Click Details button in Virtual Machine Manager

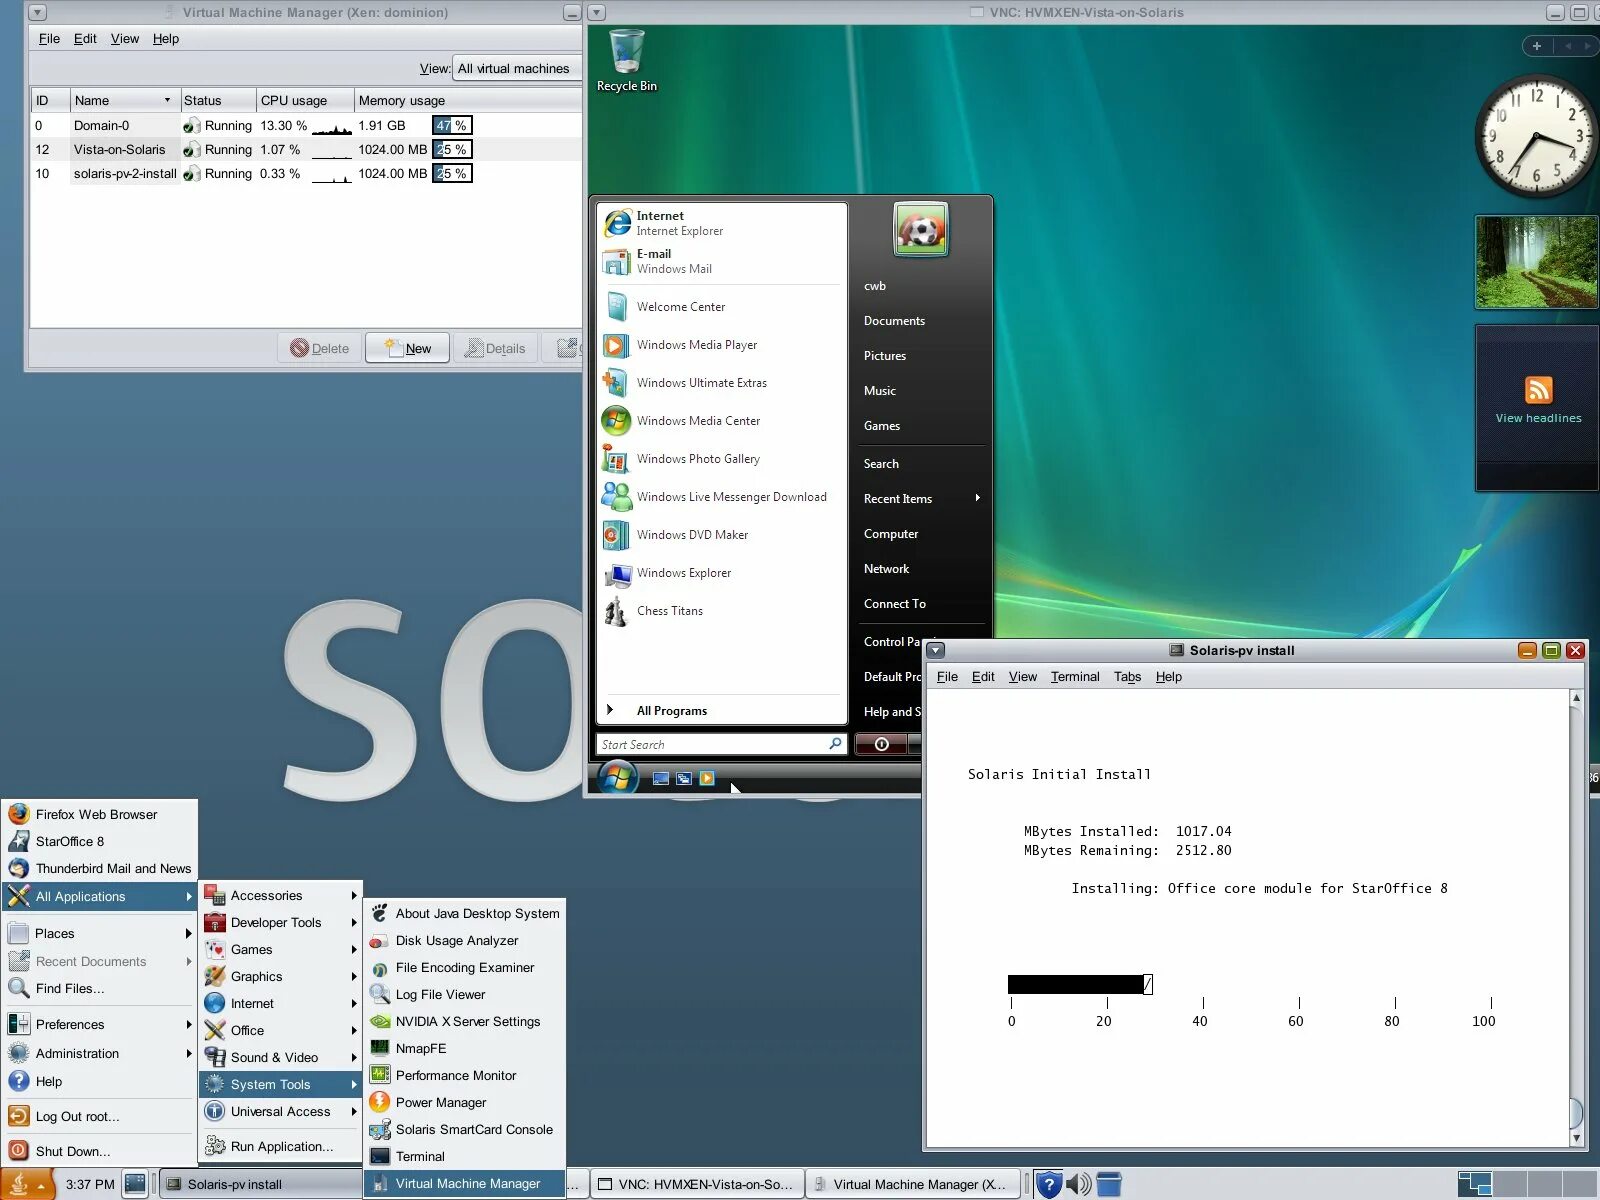(496, 348)
